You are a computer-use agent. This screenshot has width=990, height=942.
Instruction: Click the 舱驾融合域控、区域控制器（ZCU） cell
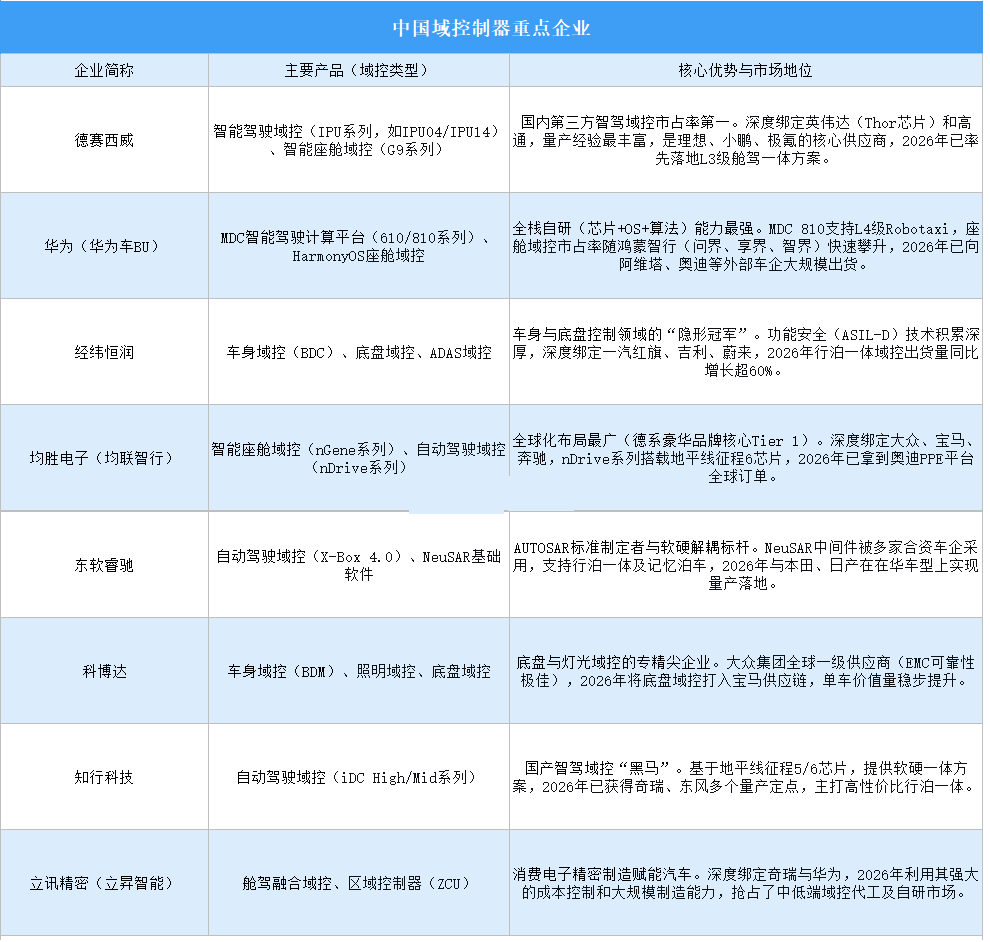(x=359, y=883)
